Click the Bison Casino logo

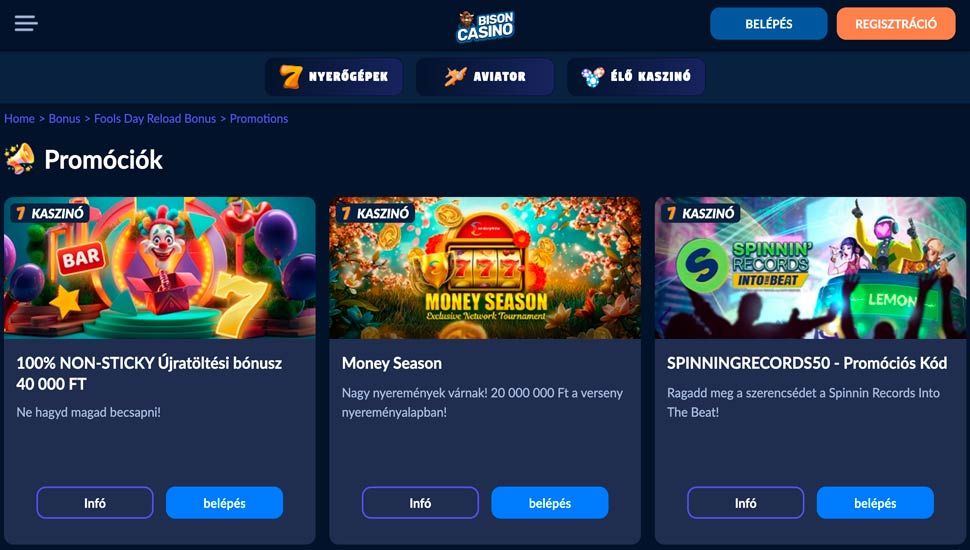[486, 26]
